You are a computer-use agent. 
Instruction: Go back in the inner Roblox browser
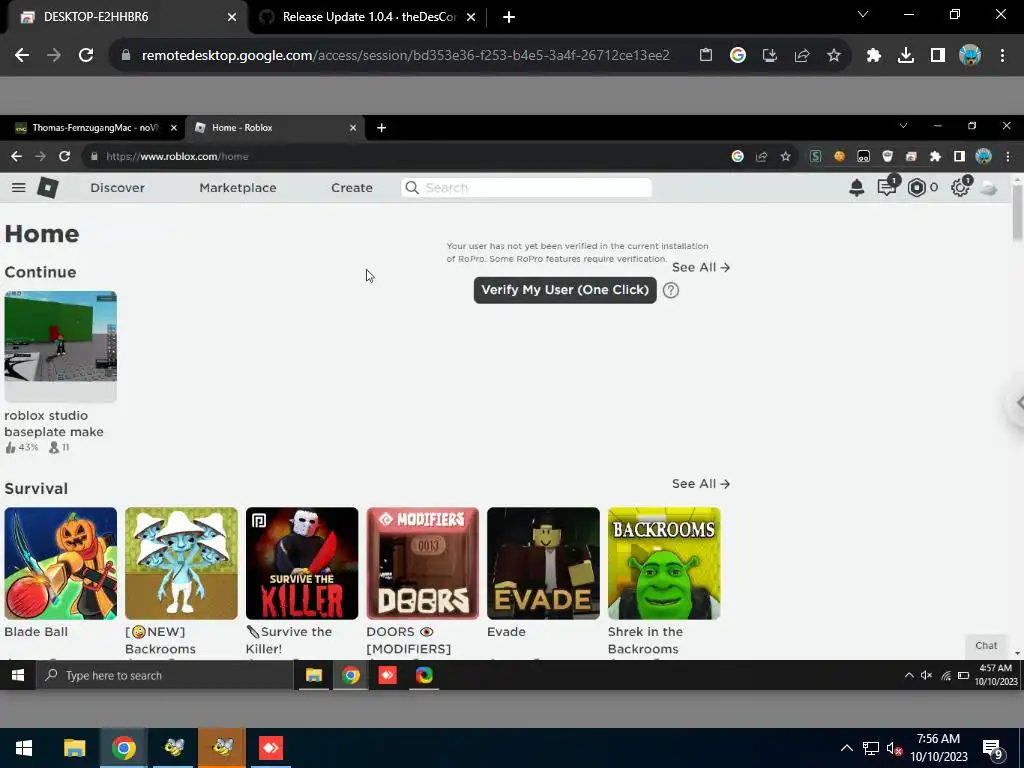point(16,156)
